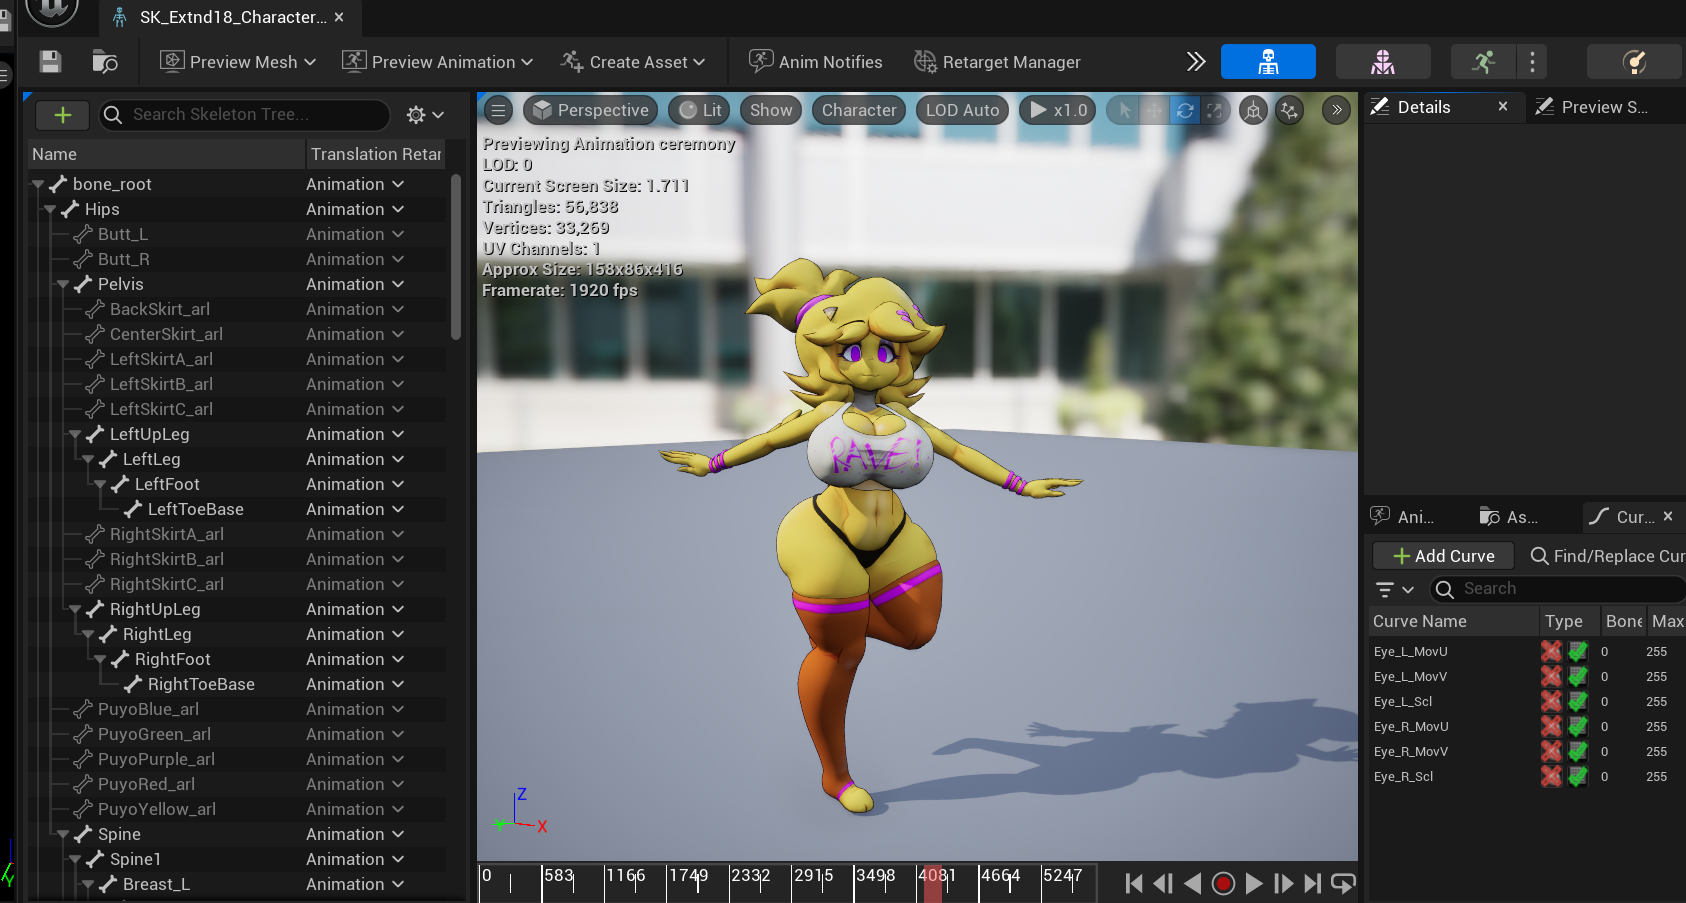Click the green add bone plus button

(62, 115)
